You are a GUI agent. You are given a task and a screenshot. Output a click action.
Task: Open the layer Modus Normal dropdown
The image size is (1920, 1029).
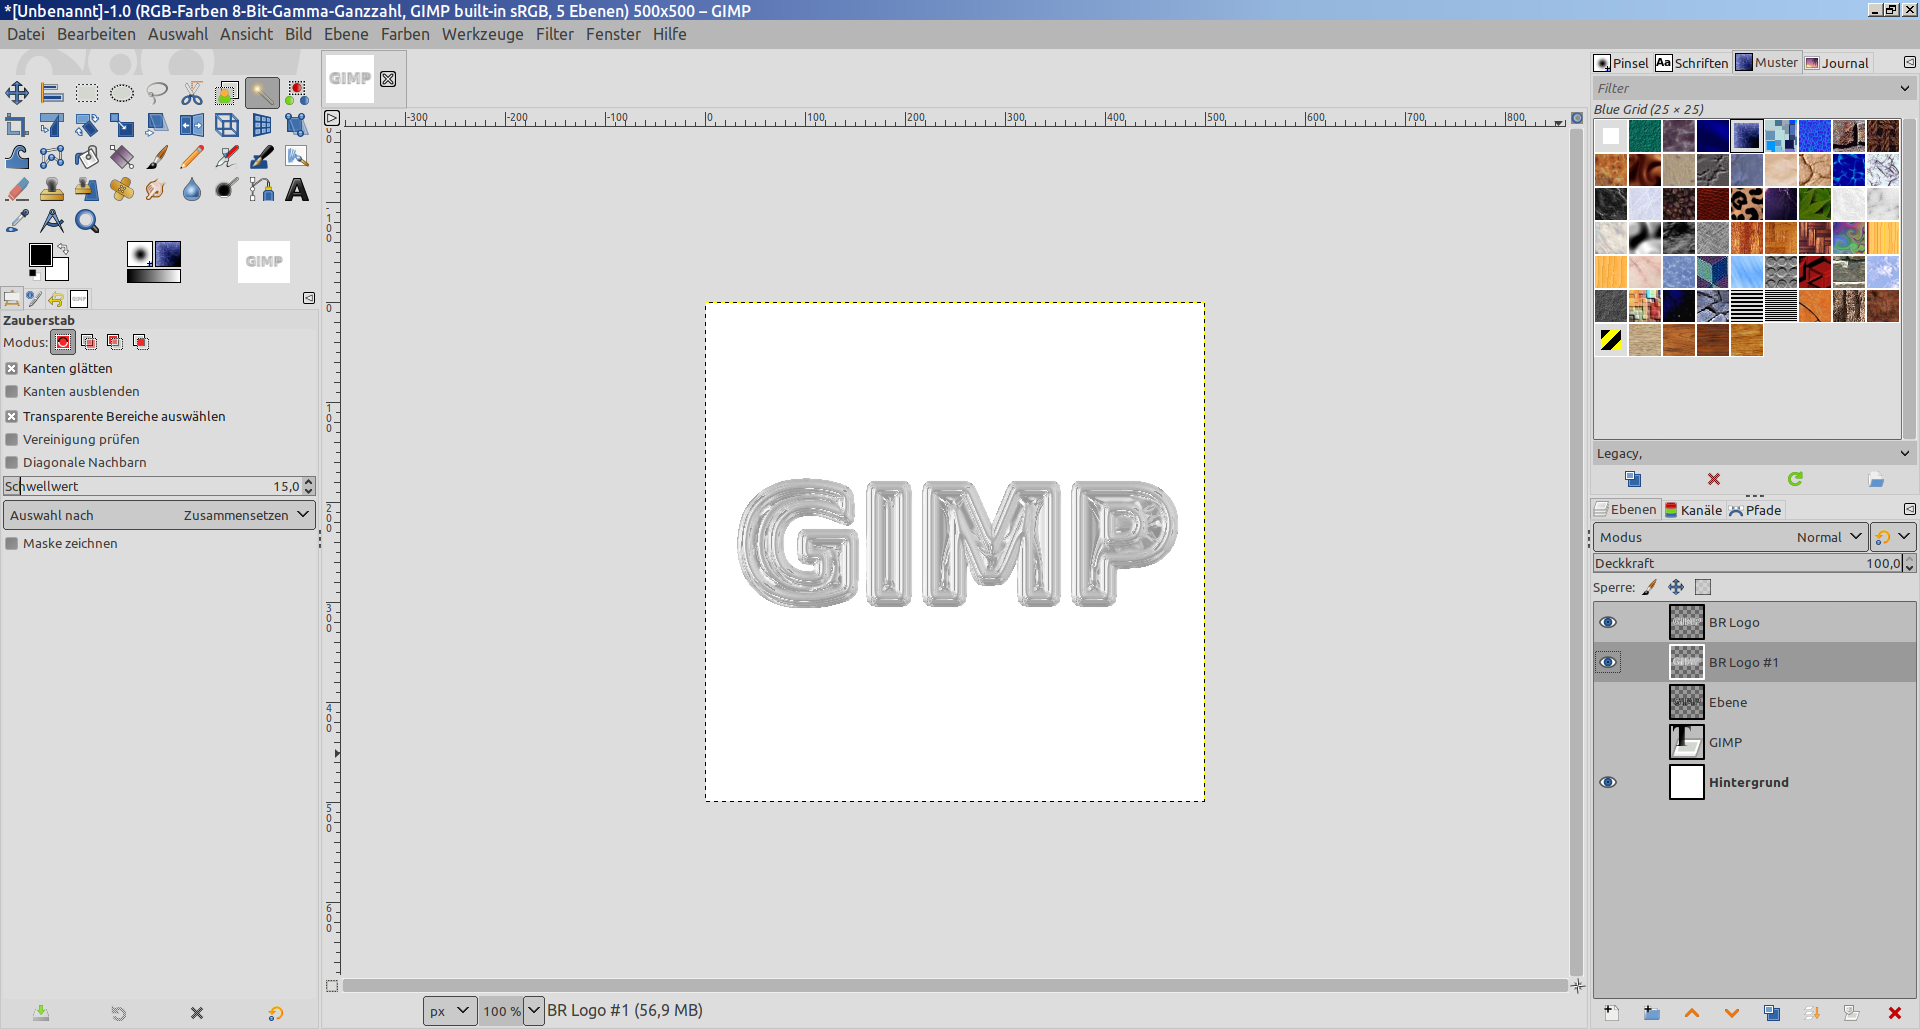[1730, 537]
